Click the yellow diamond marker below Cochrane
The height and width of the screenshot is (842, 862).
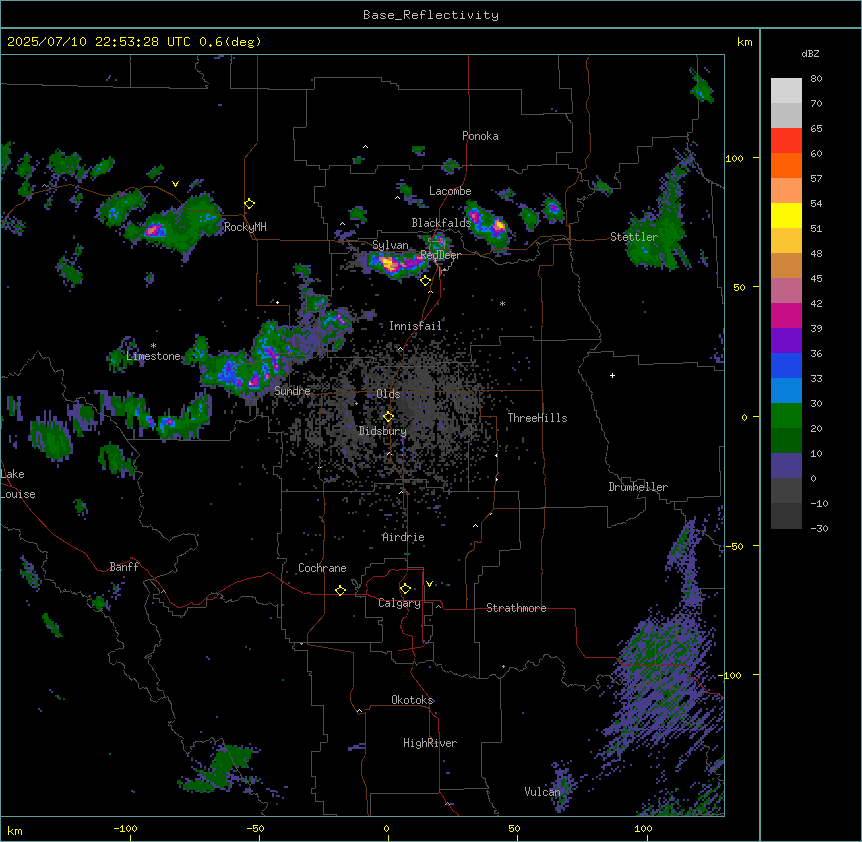tap(340, 590)
